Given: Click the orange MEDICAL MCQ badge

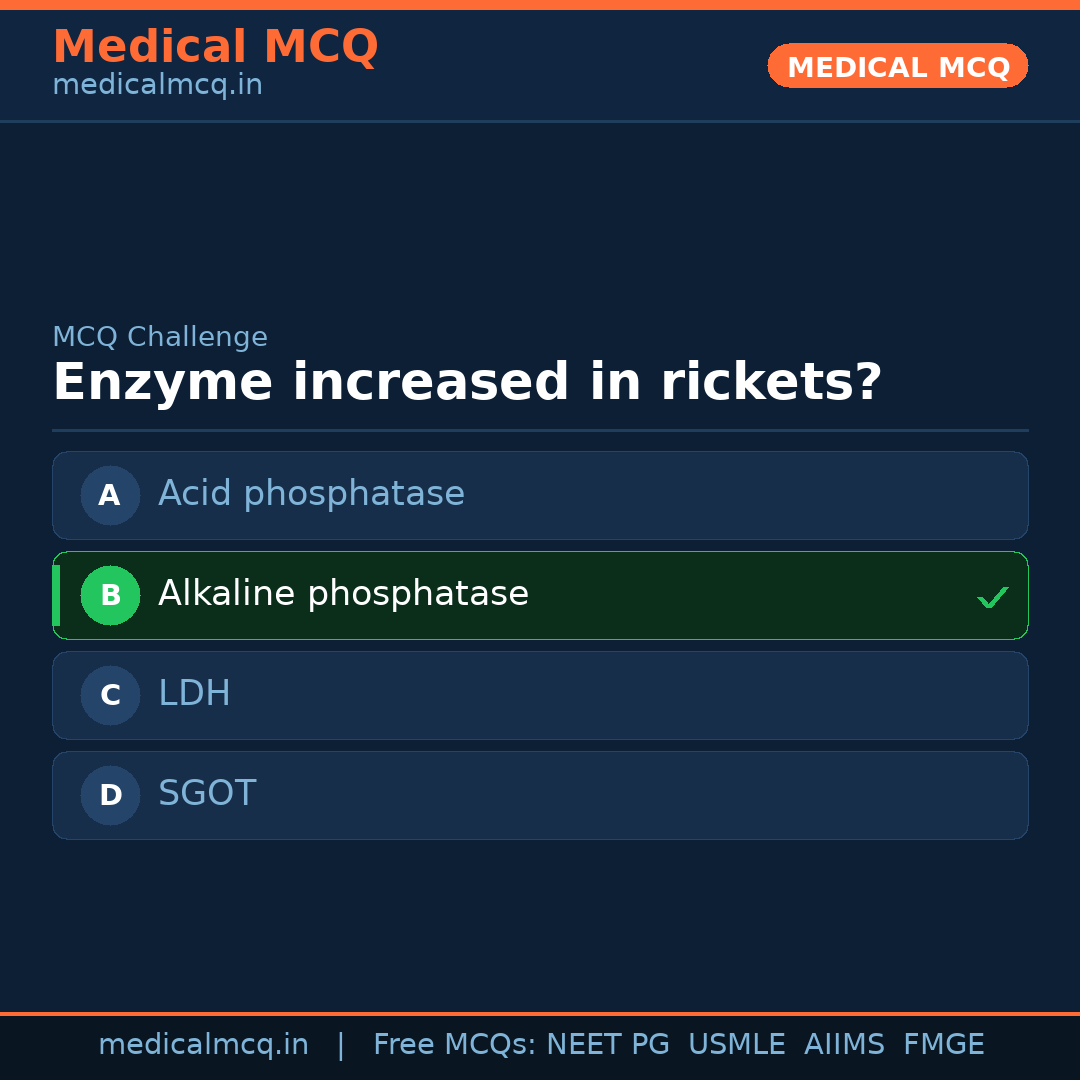Looking at the screenshot, I should point(897,67).
